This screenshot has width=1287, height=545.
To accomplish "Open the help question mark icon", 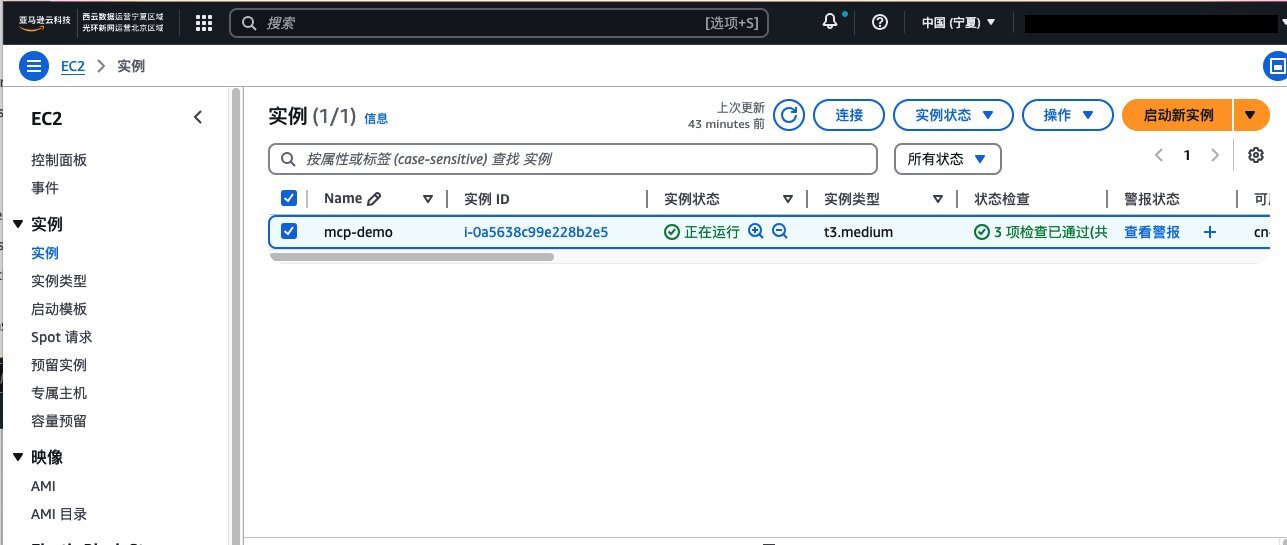I will [x=880, y=22].
